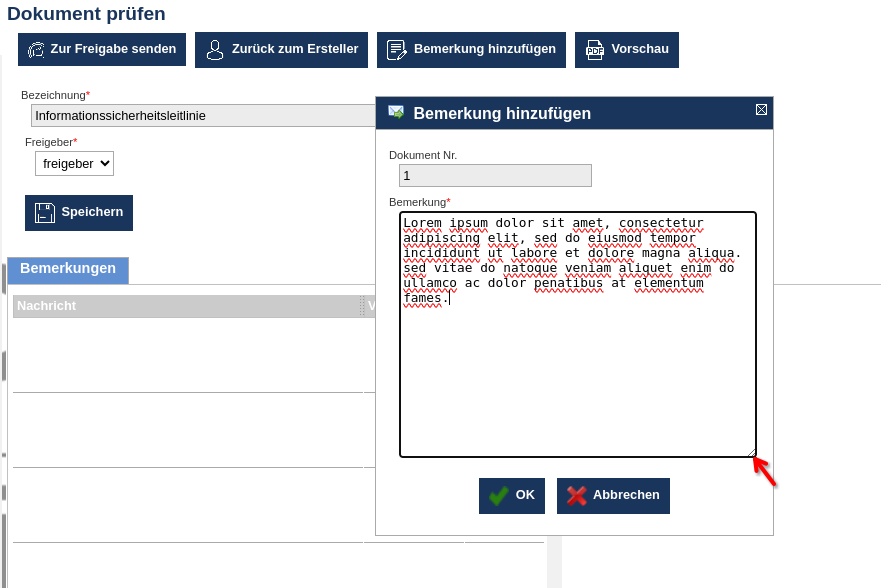This screenshot has width=881, height=588.
Task: Click the envelope icon in the dialog title
Action: [x=396, y=113]
